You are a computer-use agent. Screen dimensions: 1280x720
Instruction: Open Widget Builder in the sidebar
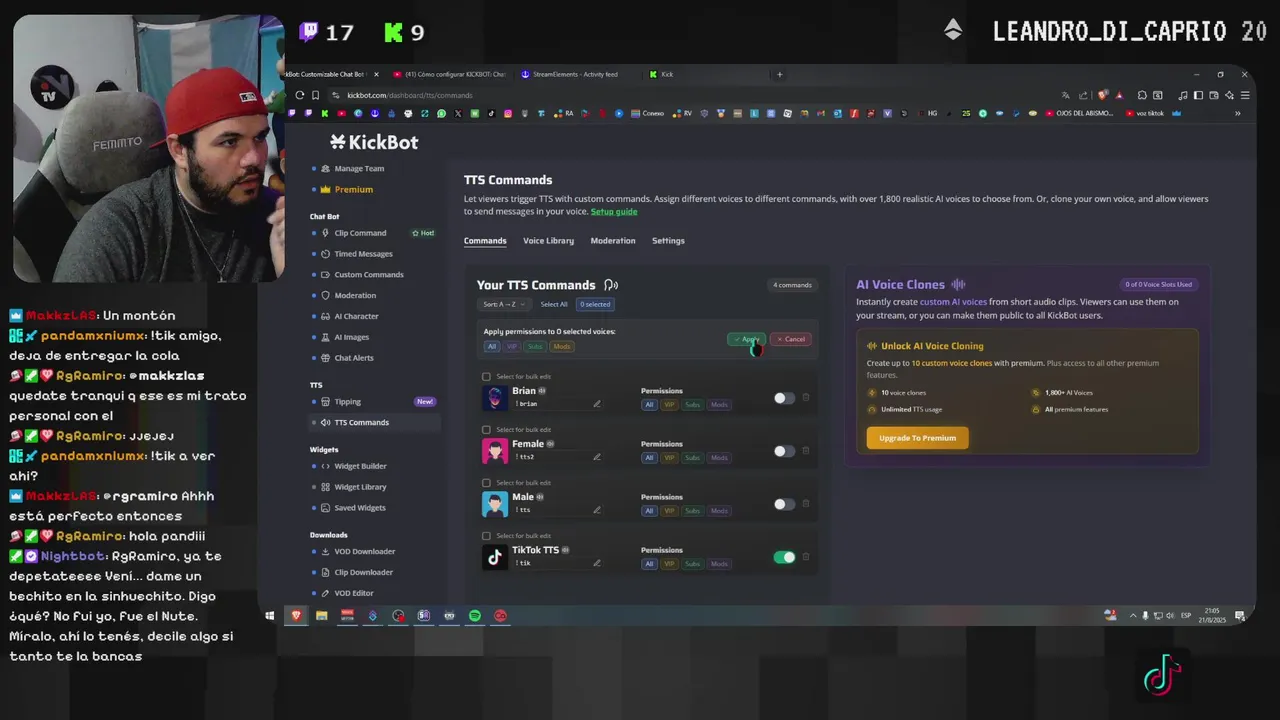click(x=360, y=466)
